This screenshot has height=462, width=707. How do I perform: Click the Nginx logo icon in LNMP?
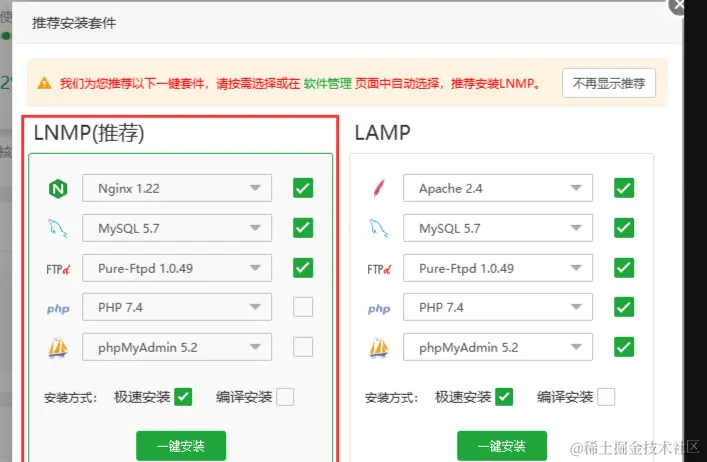58,188
